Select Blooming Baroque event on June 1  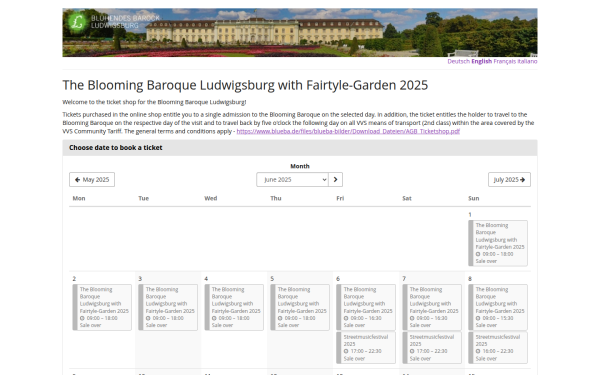pos(498,243)
